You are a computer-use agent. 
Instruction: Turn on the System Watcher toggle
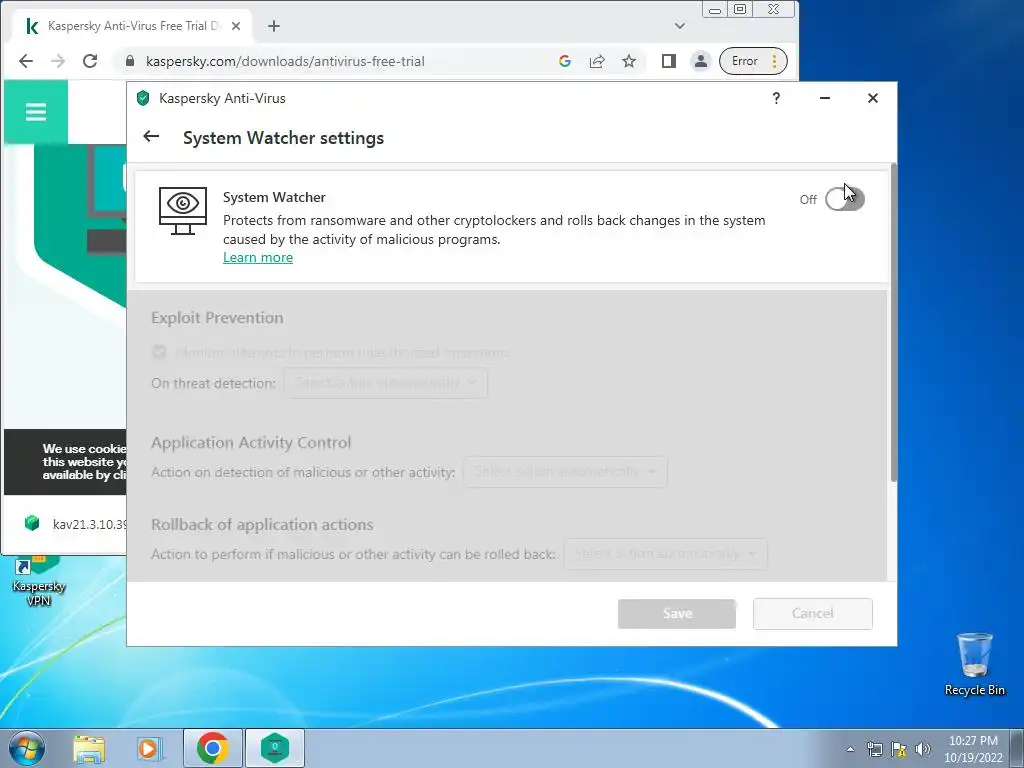844,199
